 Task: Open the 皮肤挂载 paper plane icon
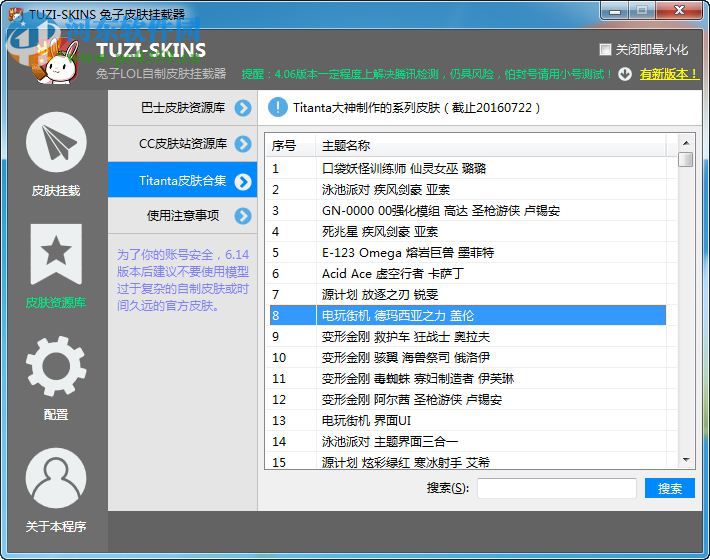56,142
